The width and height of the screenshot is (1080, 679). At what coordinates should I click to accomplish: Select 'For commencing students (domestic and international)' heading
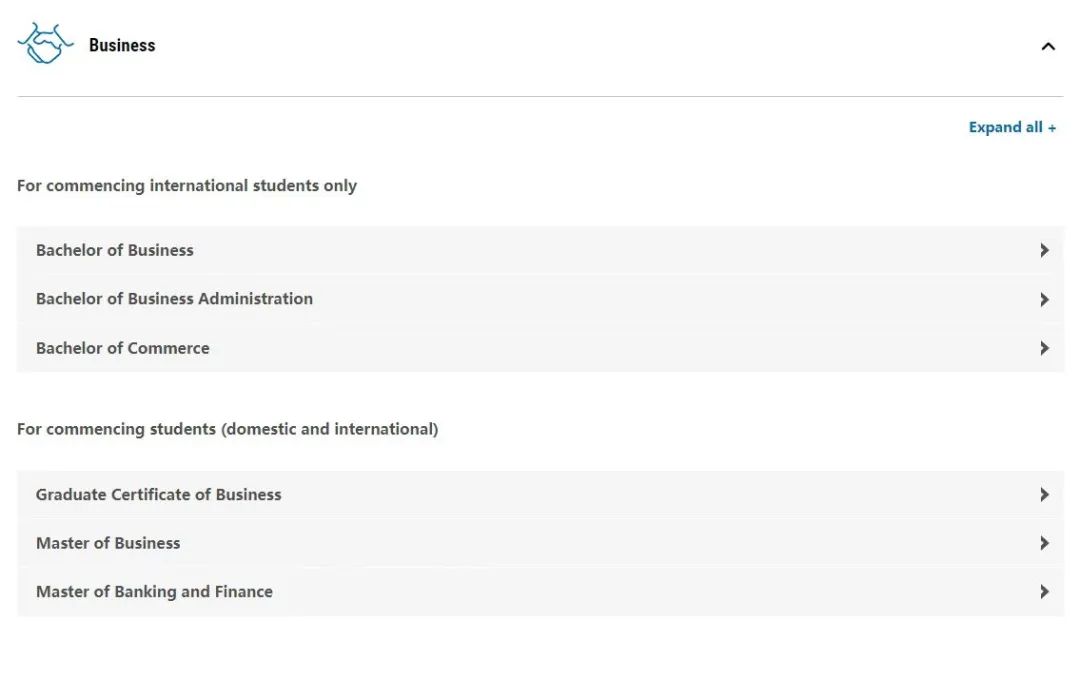click(227, 429)
